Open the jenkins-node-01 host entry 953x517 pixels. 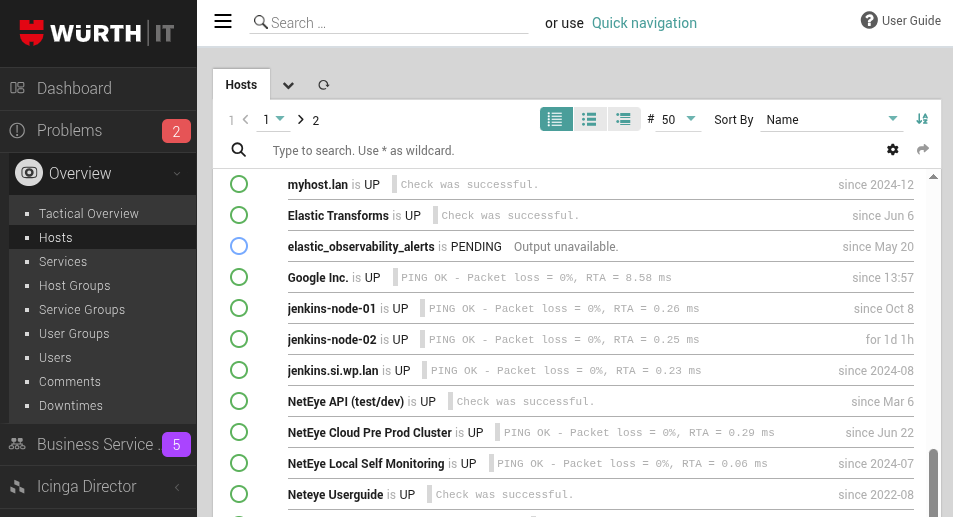pos(332,309)
